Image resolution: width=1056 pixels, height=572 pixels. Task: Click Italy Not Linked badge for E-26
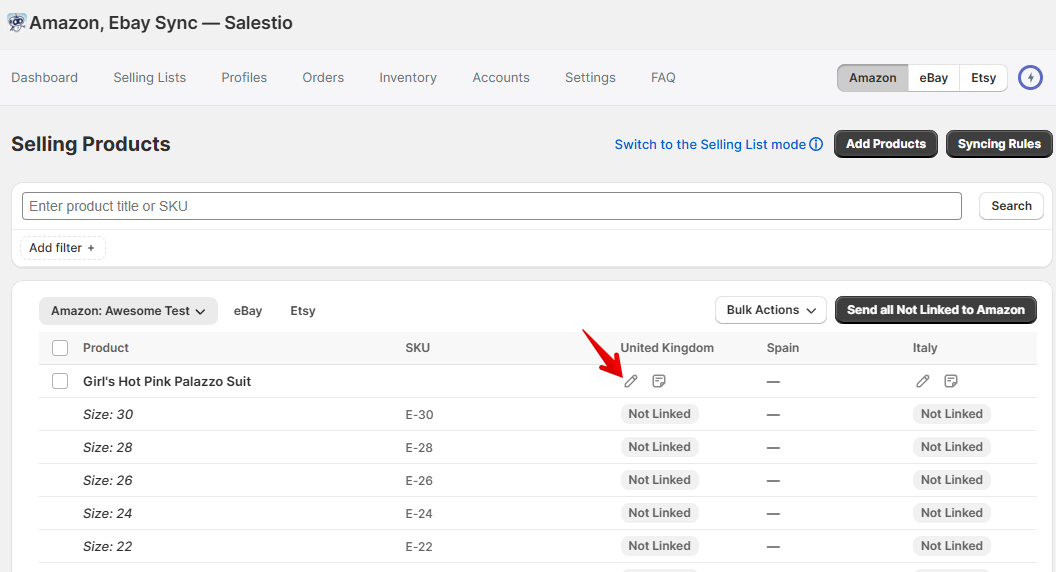tap(952, 480)
